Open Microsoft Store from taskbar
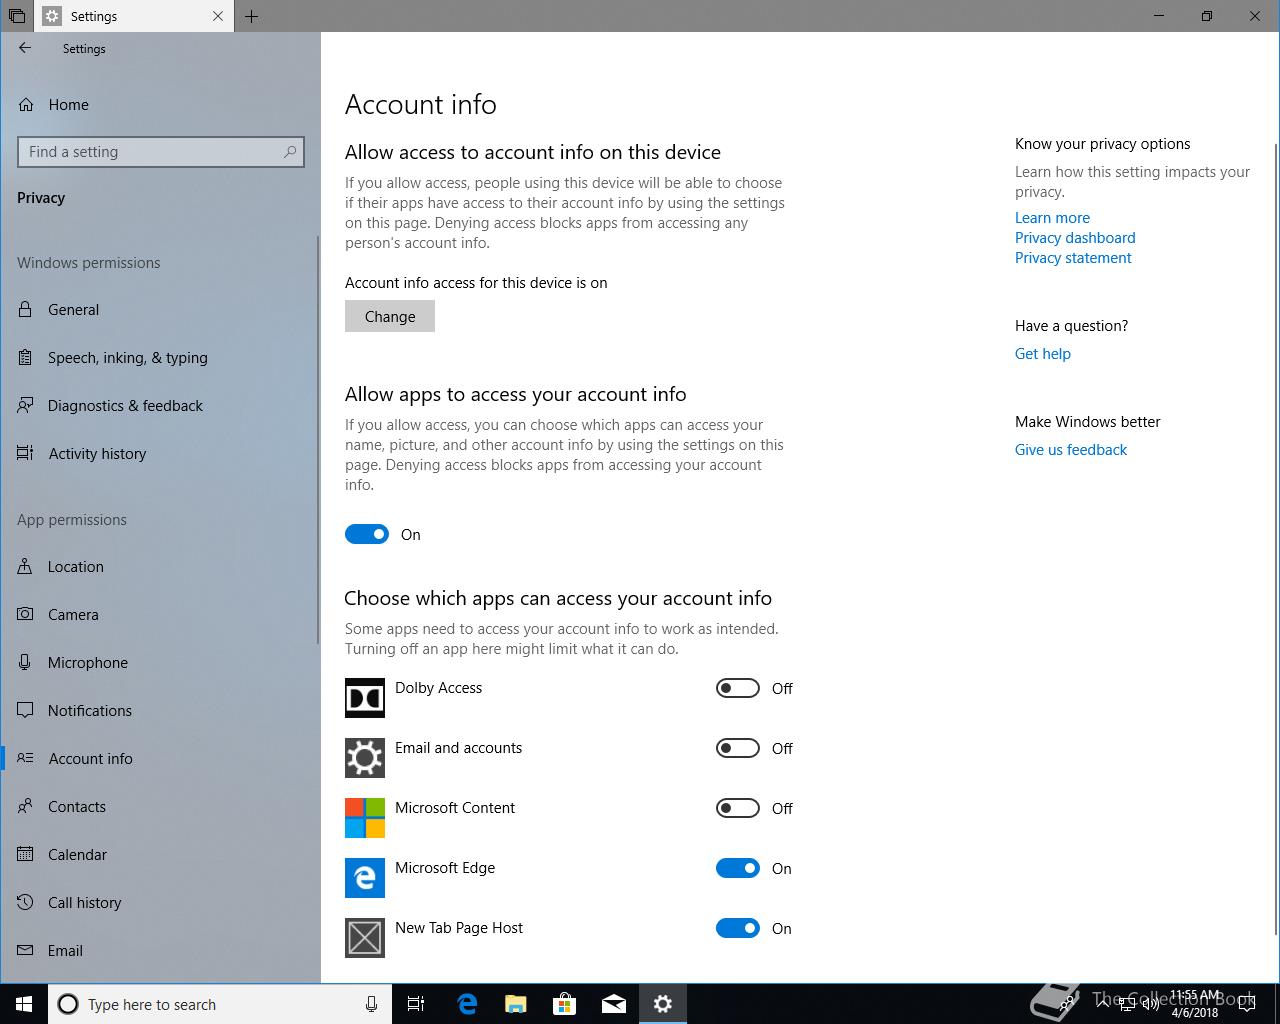1280x1024 pixels. [x=565, y=1004]
